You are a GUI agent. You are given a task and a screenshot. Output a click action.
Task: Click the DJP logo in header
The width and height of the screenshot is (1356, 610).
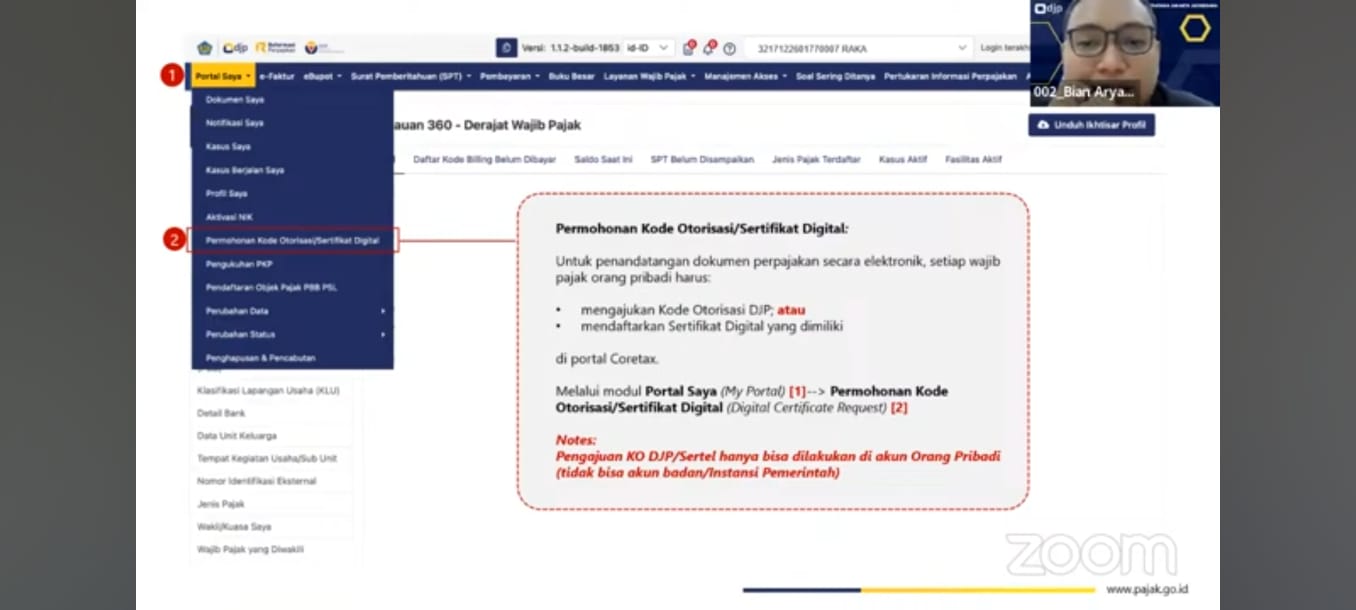point(235,48)
